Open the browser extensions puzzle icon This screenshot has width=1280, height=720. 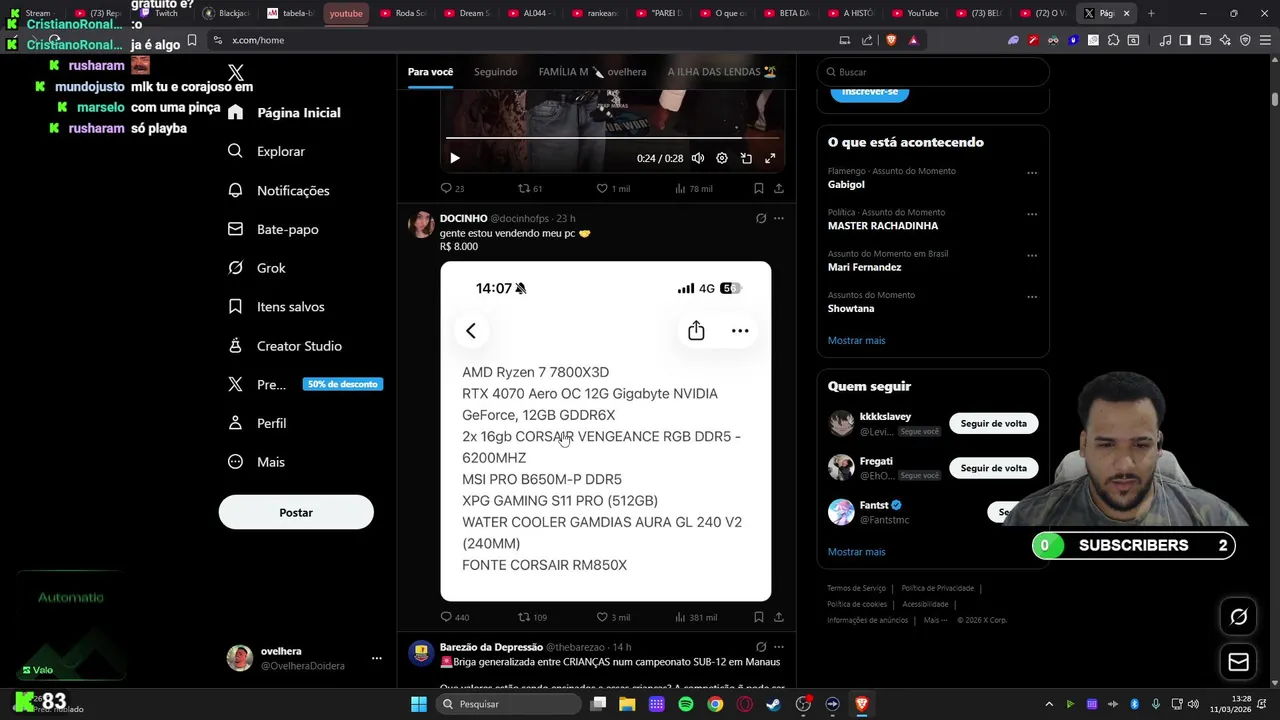click(x=1114, y=40)
